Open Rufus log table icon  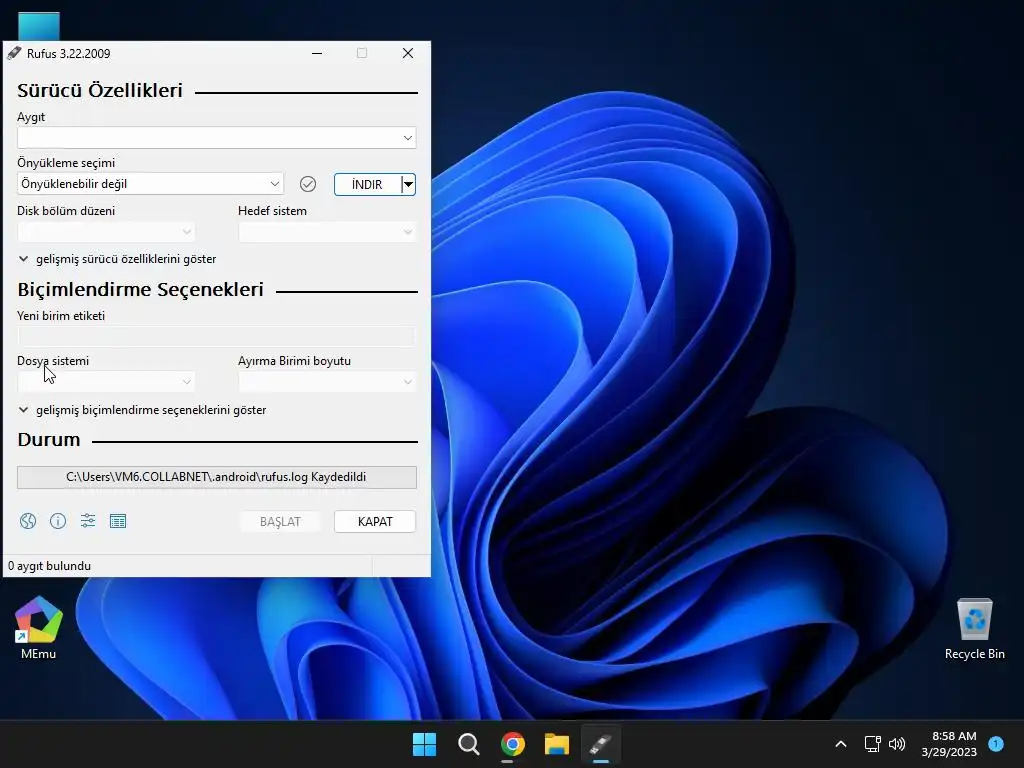[x=118, y=521]
